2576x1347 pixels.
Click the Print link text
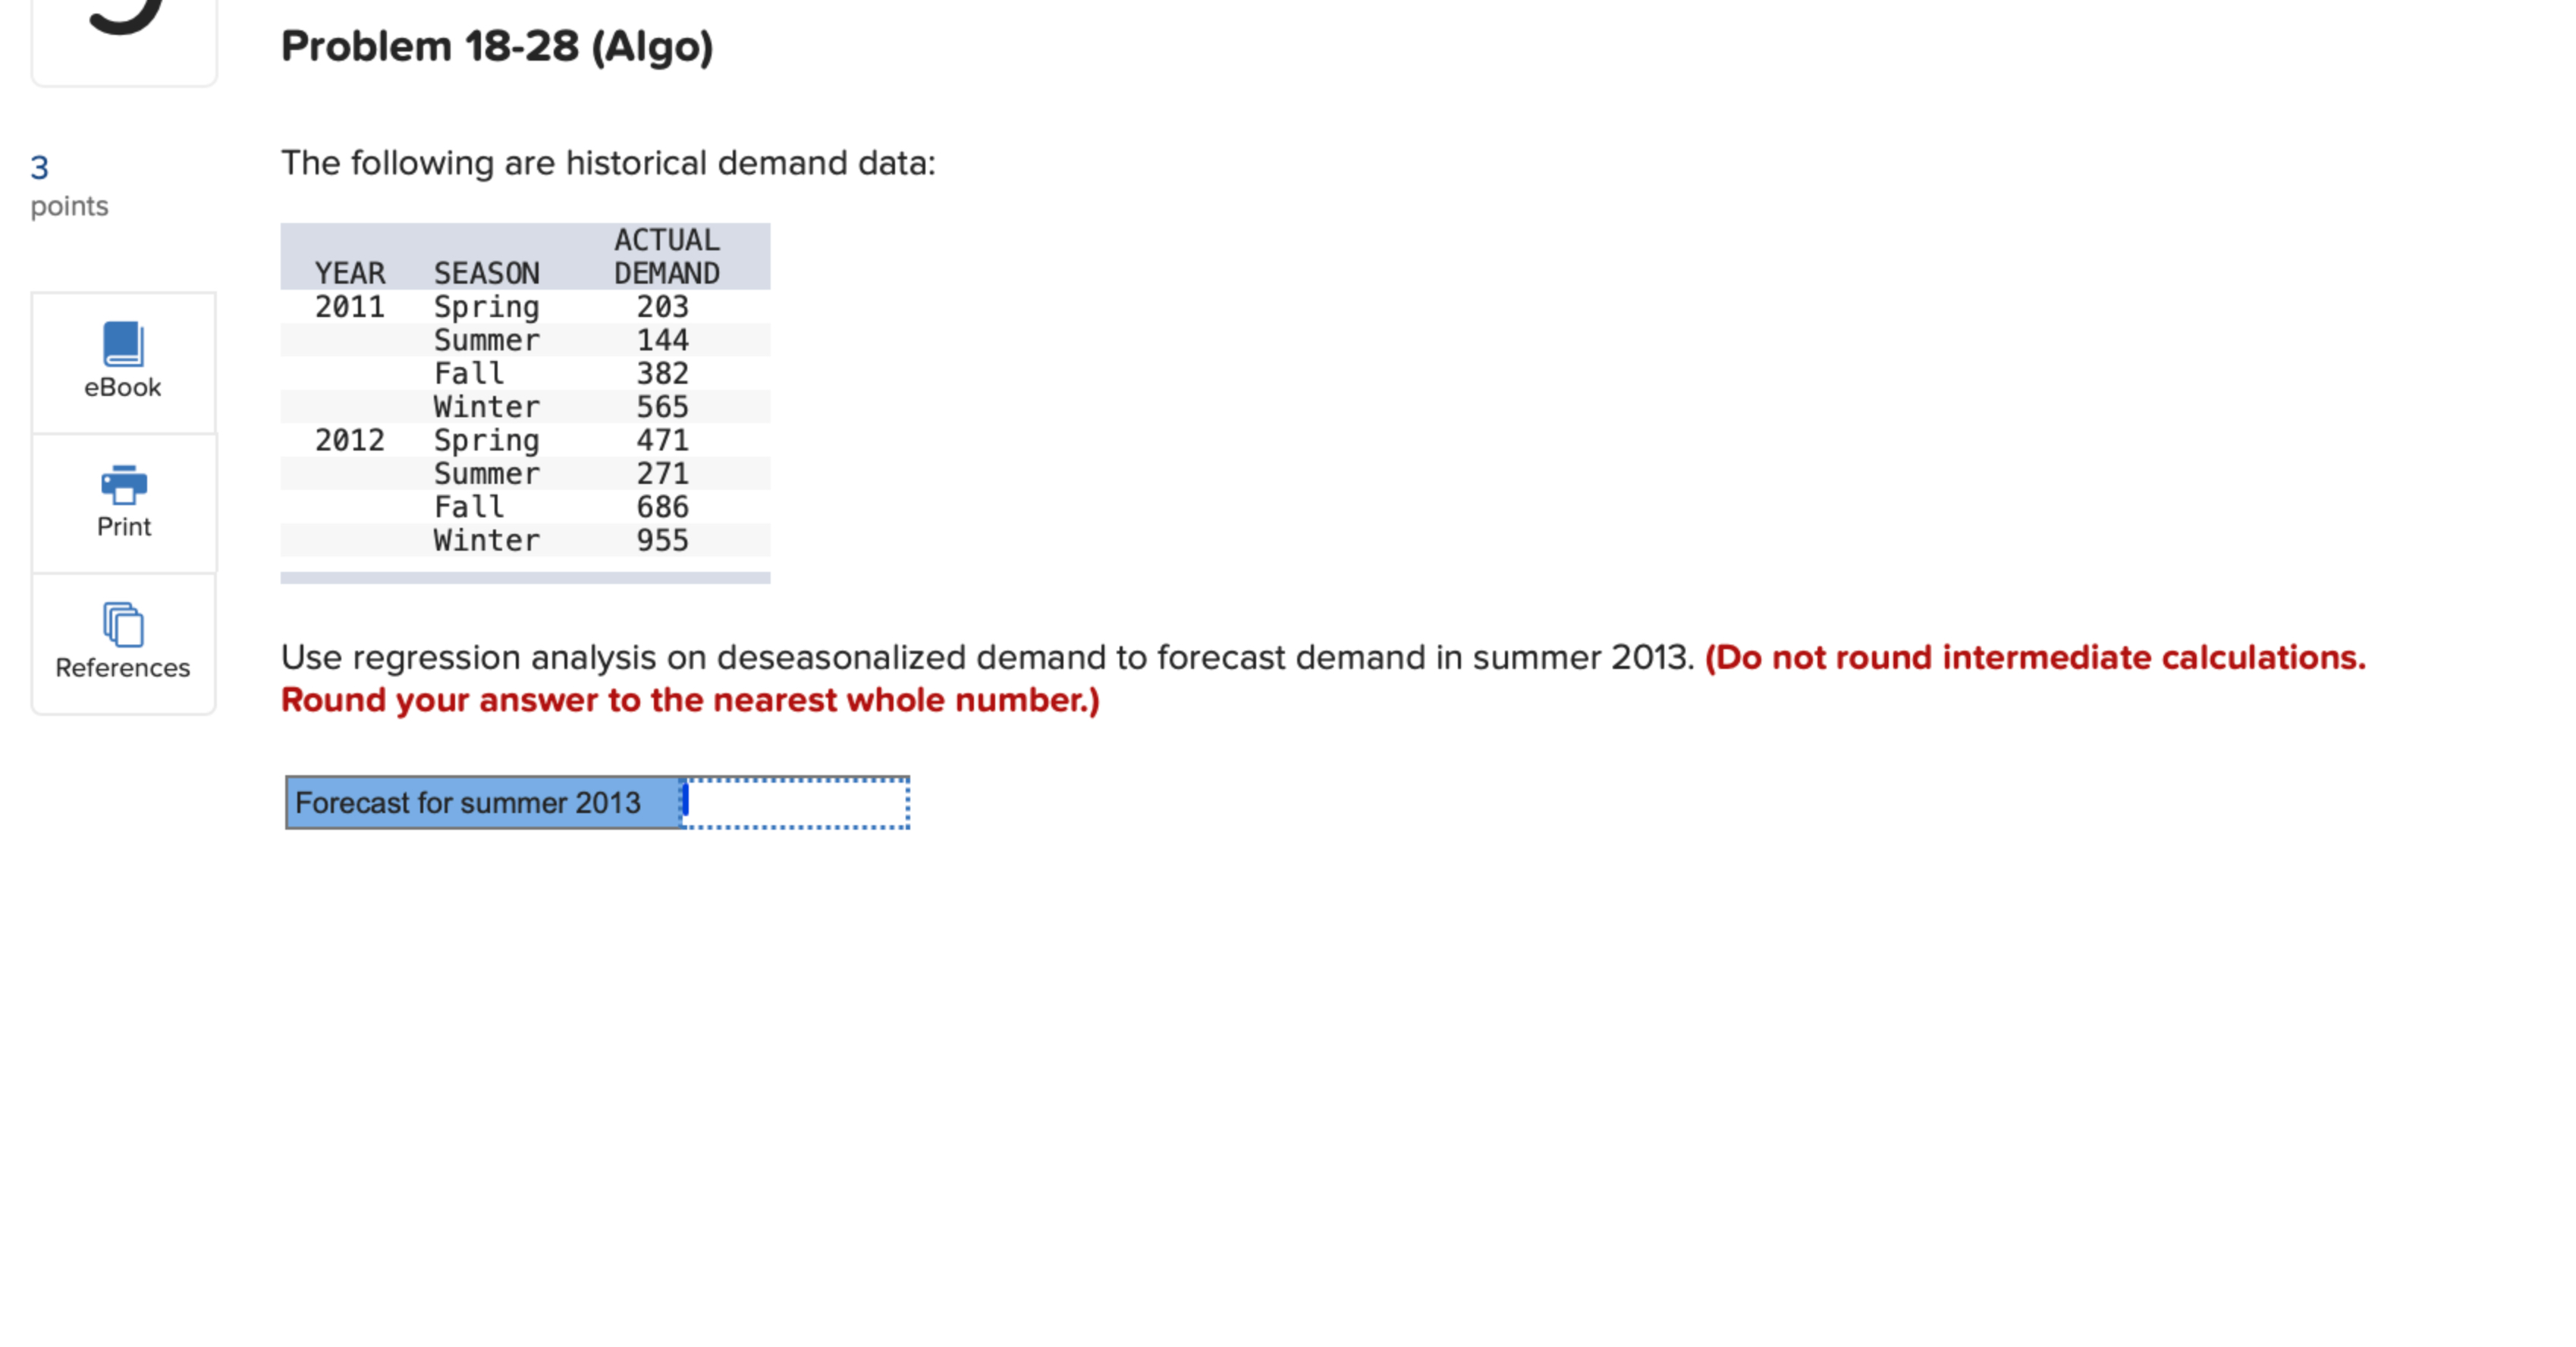[x=122, y=527]
